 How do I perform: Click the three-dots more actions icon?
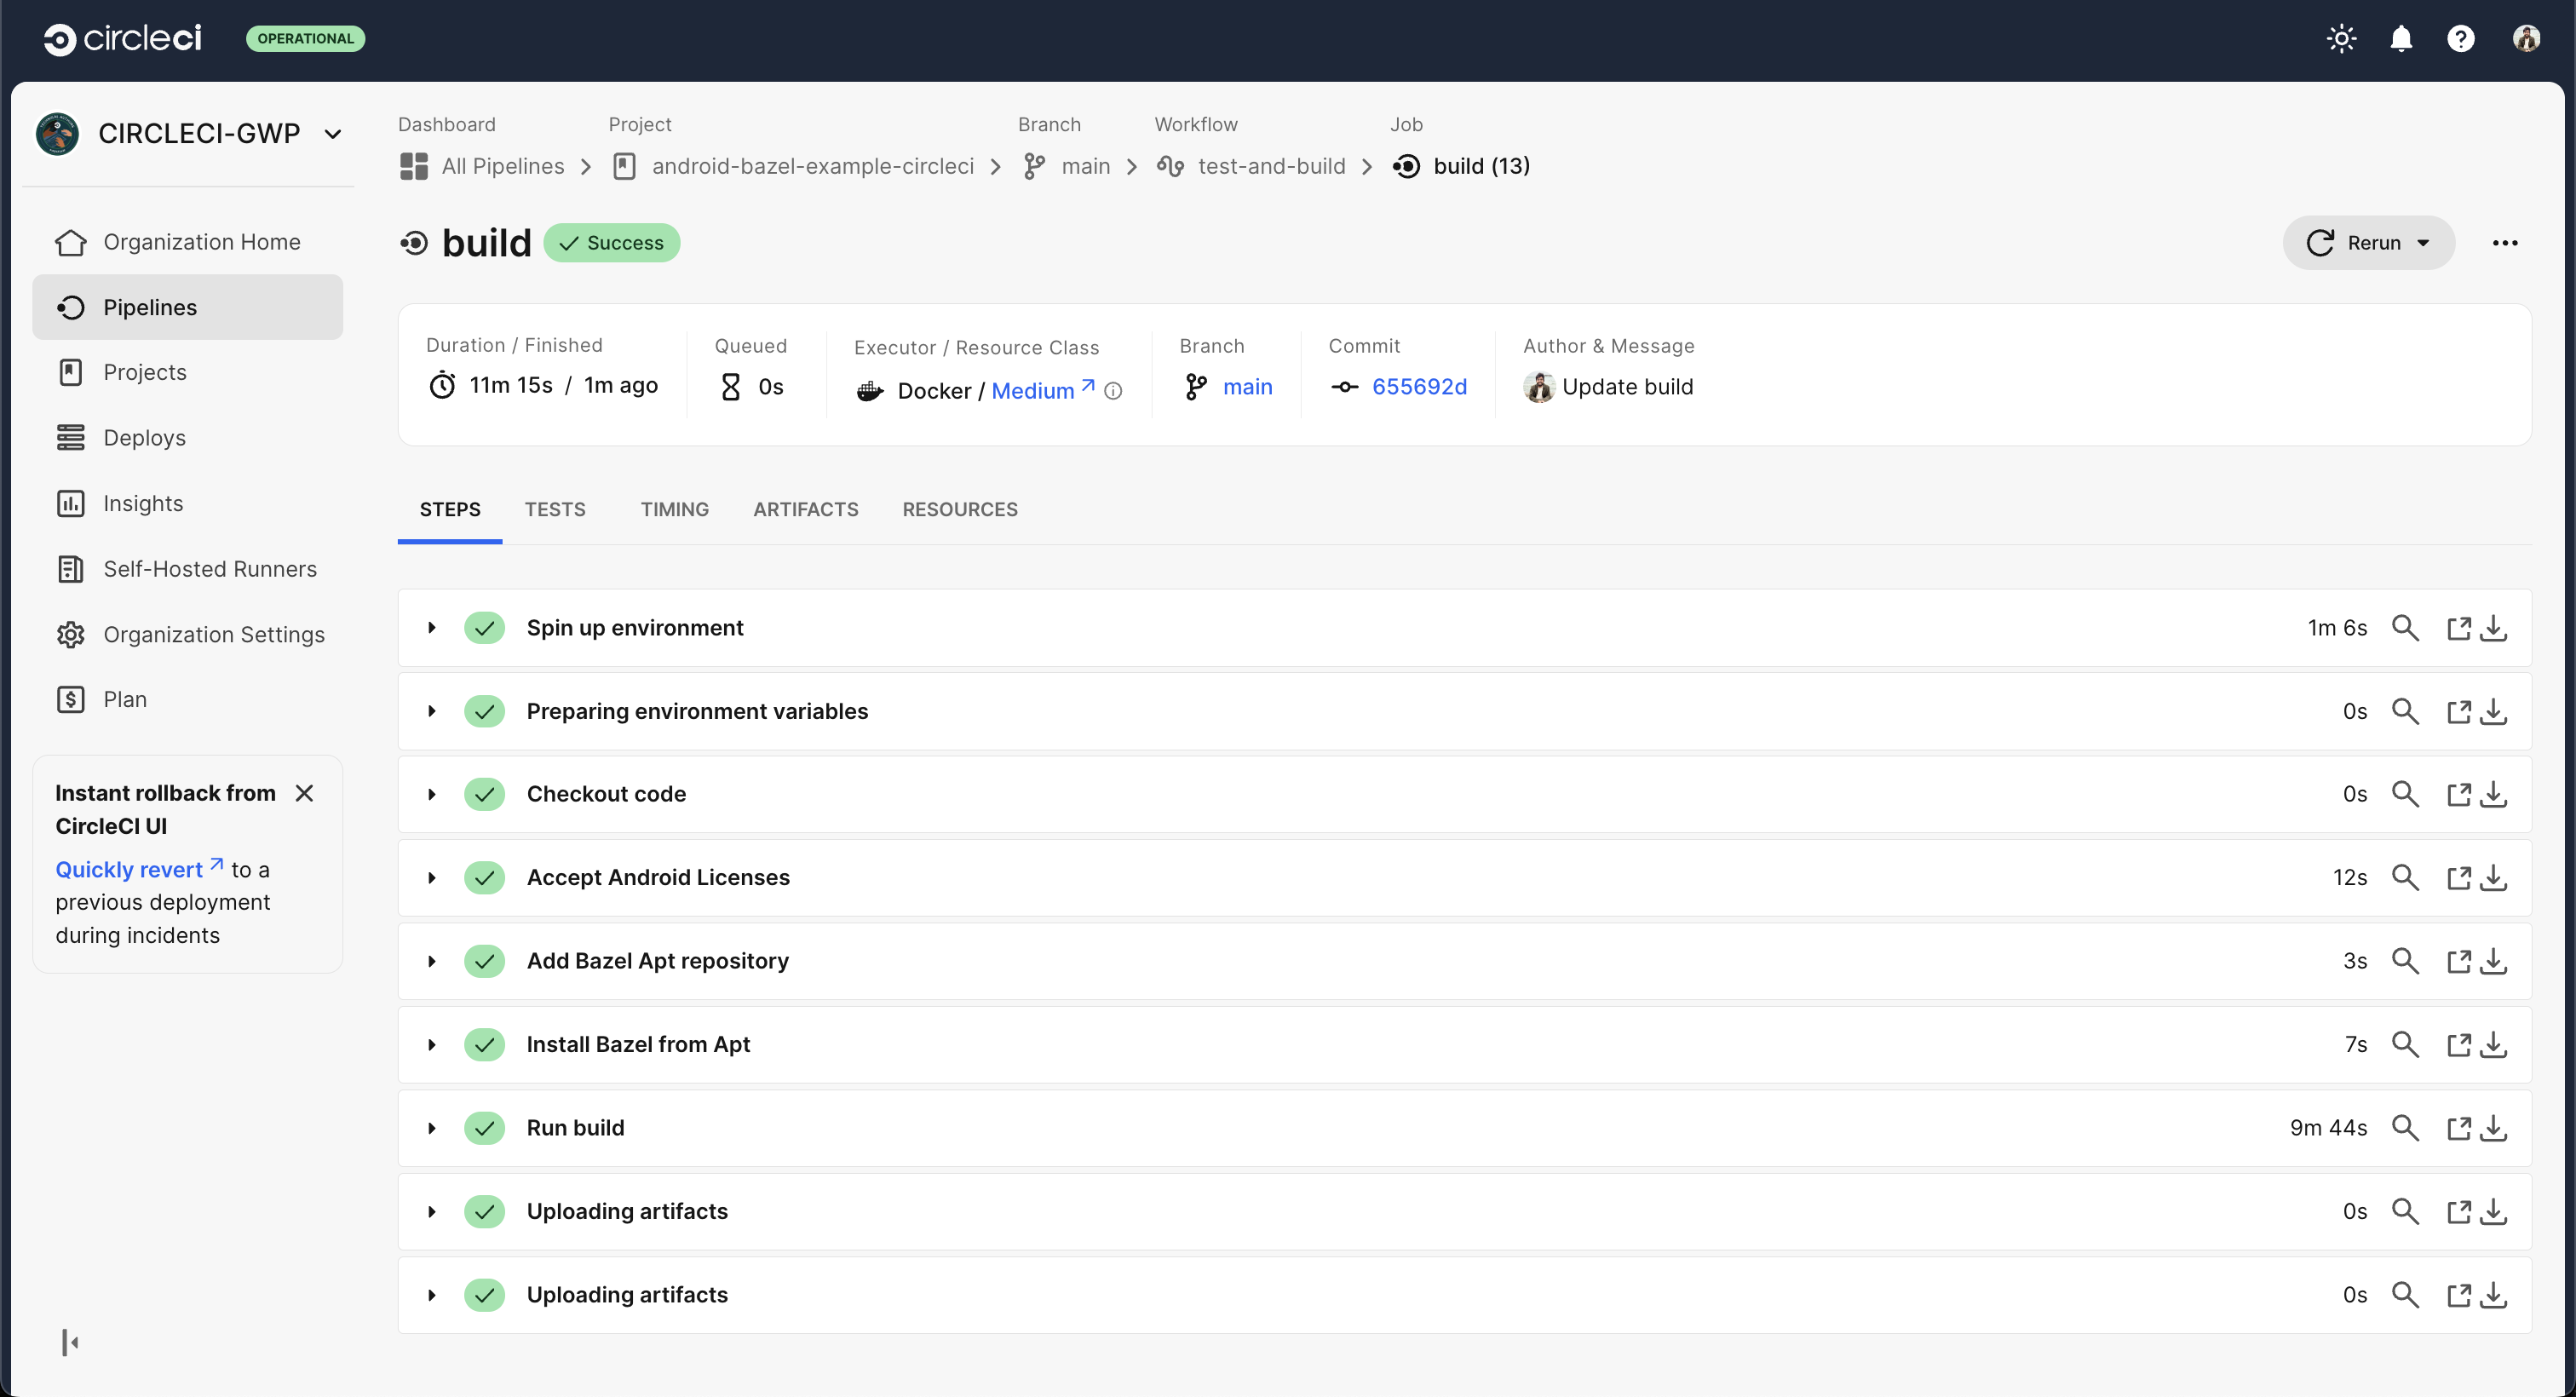pos(2504,243)
